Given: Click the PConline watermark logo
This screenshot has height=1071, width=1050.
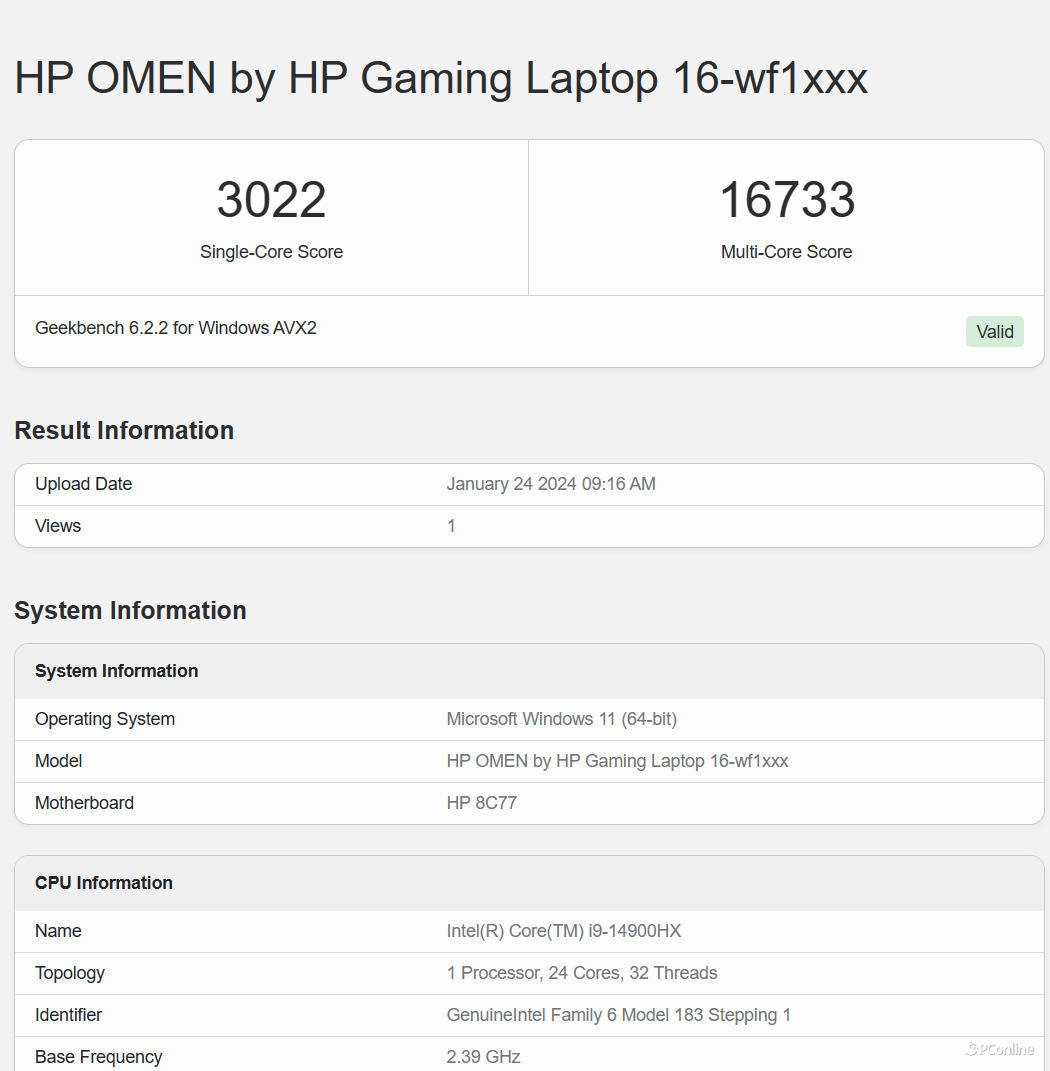Looking at the screenshot, I should click(x=999, y=1049).
